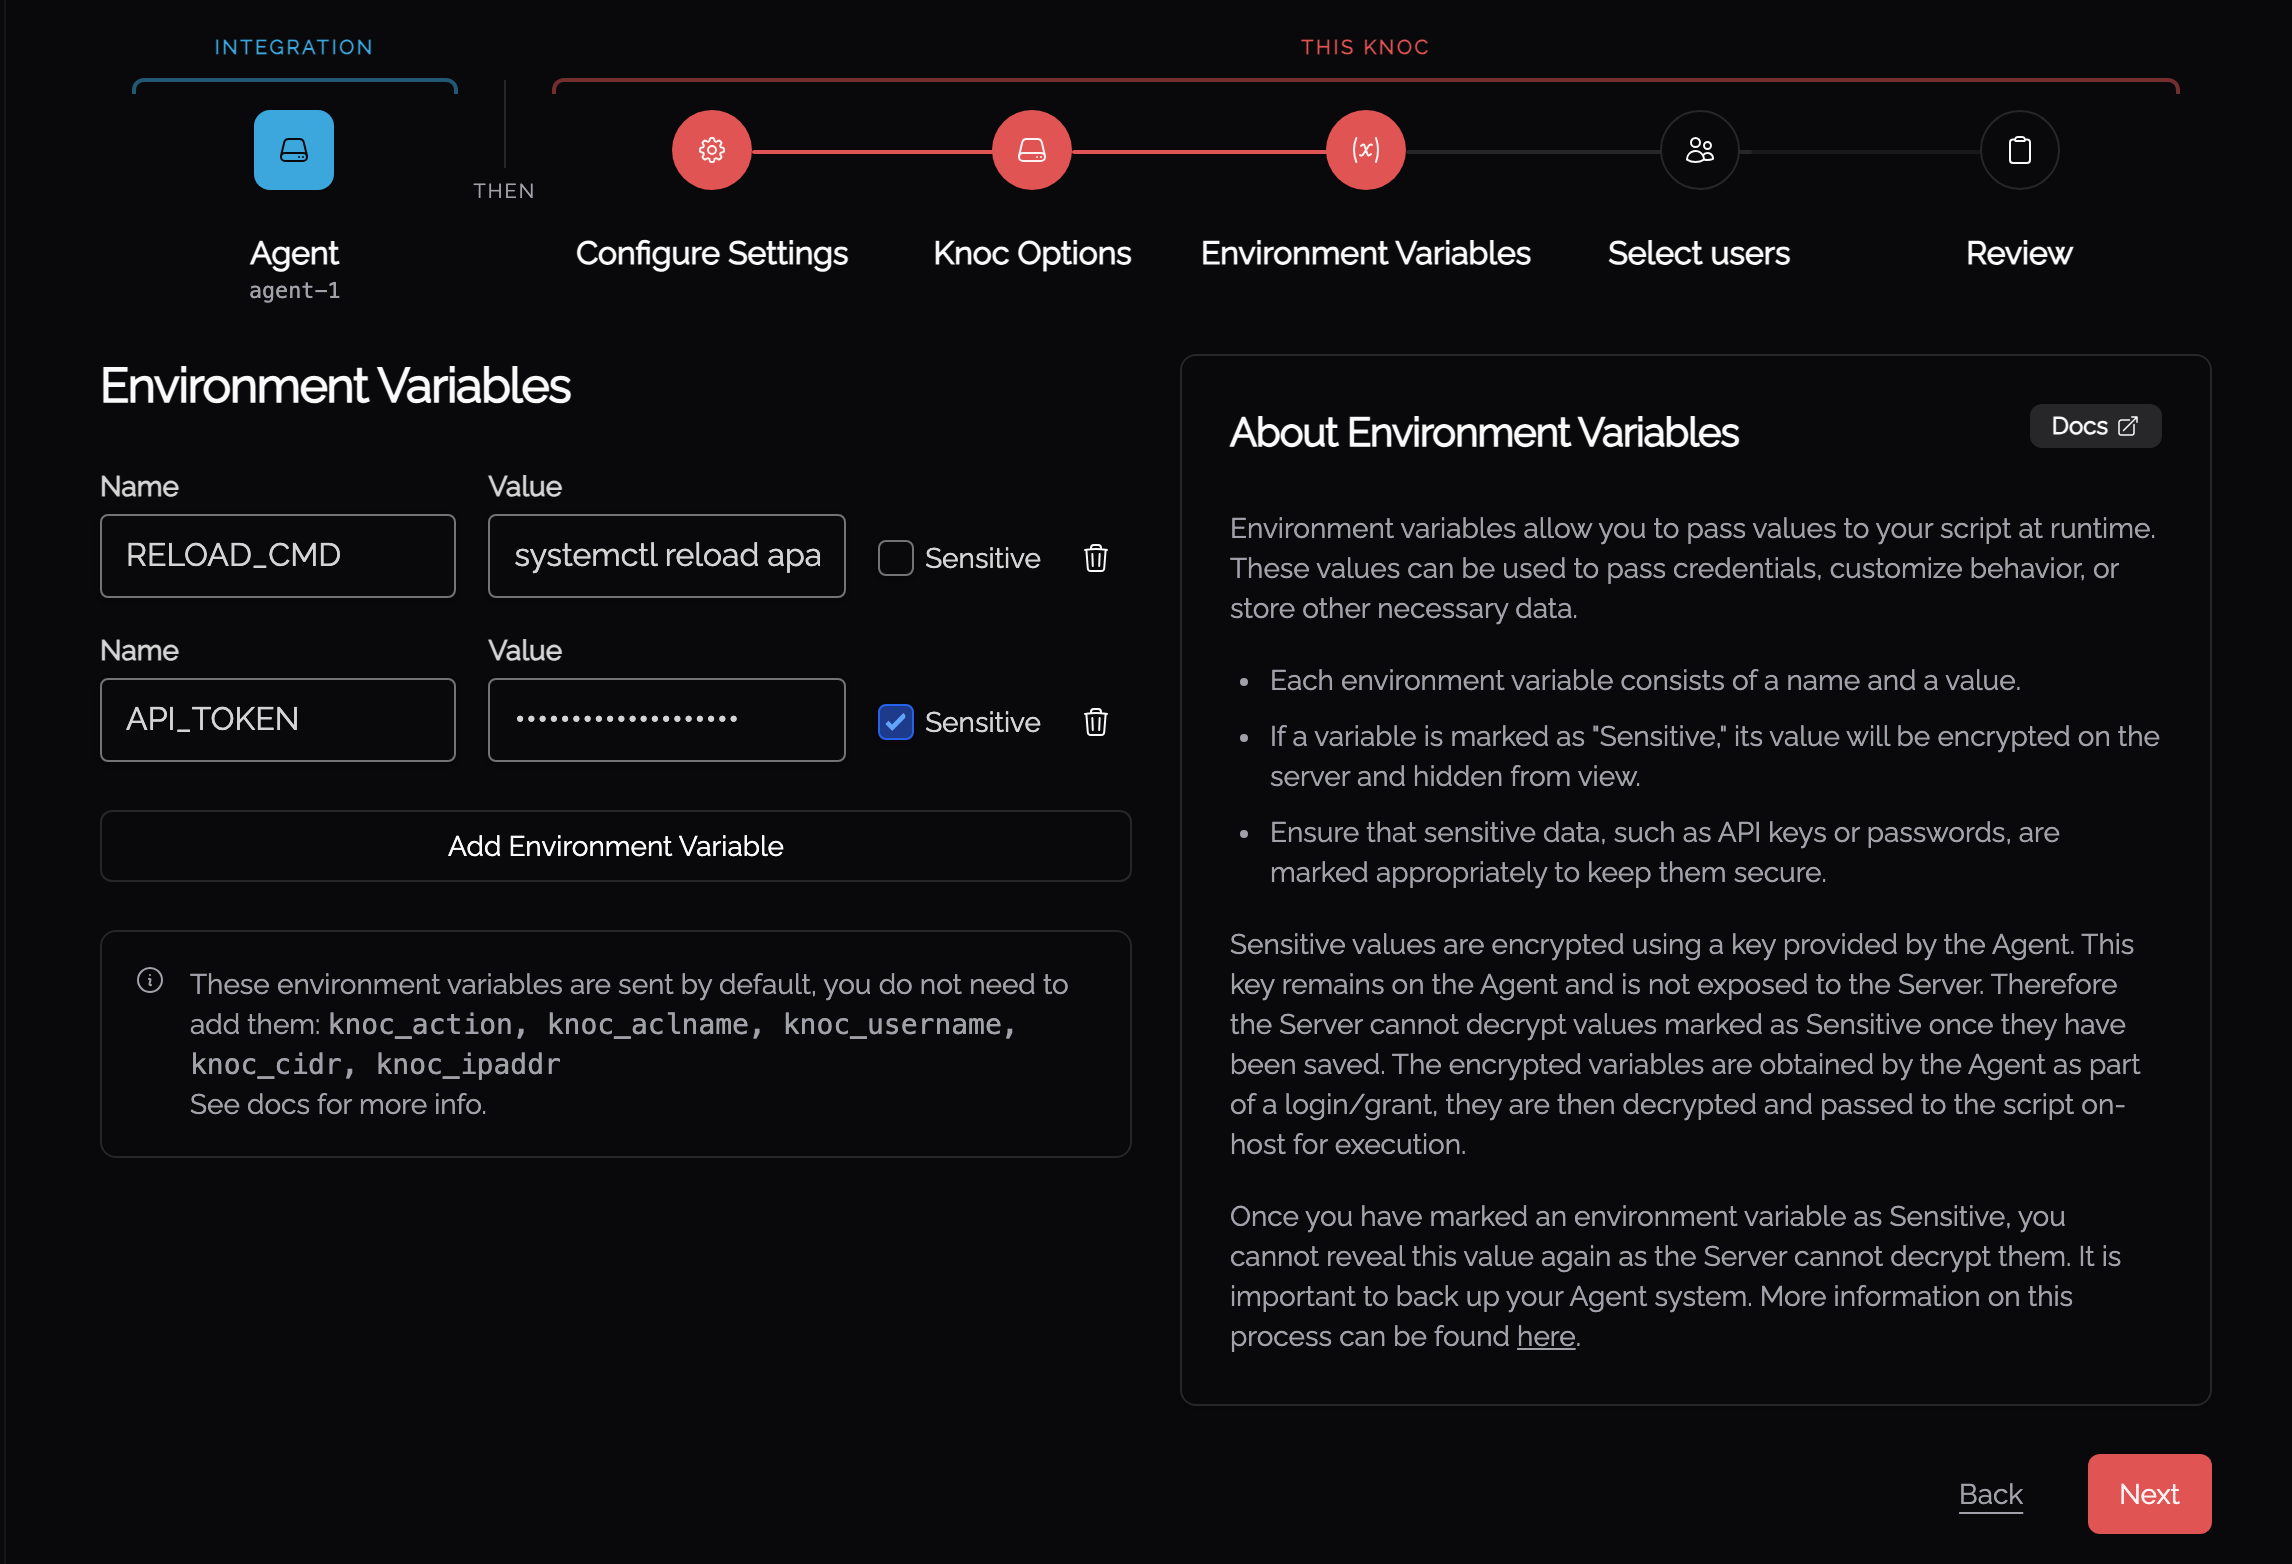
Task: Click the Environment Variables step label
Action: 1365,253
